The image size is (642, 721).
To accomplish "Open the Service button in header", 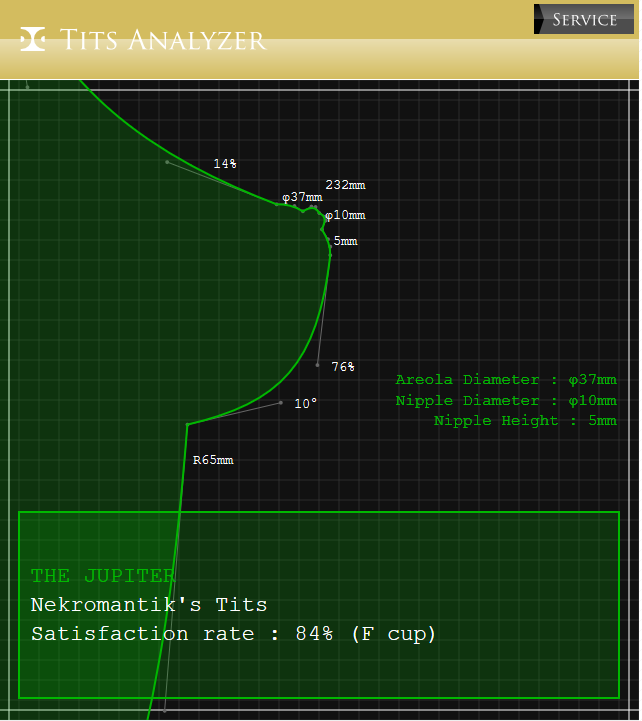I will [x=585, y=19].
